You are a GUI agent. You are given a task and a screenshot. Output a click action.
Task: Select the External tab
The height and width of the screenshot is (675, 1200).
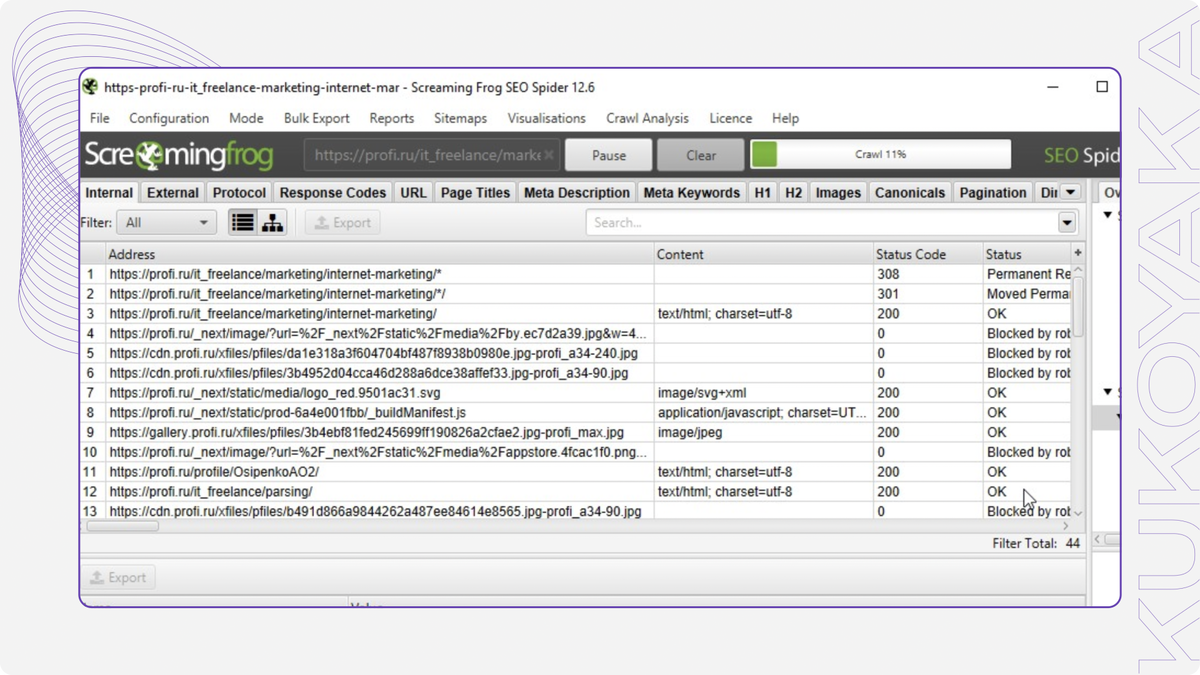(x=173, y=193)
